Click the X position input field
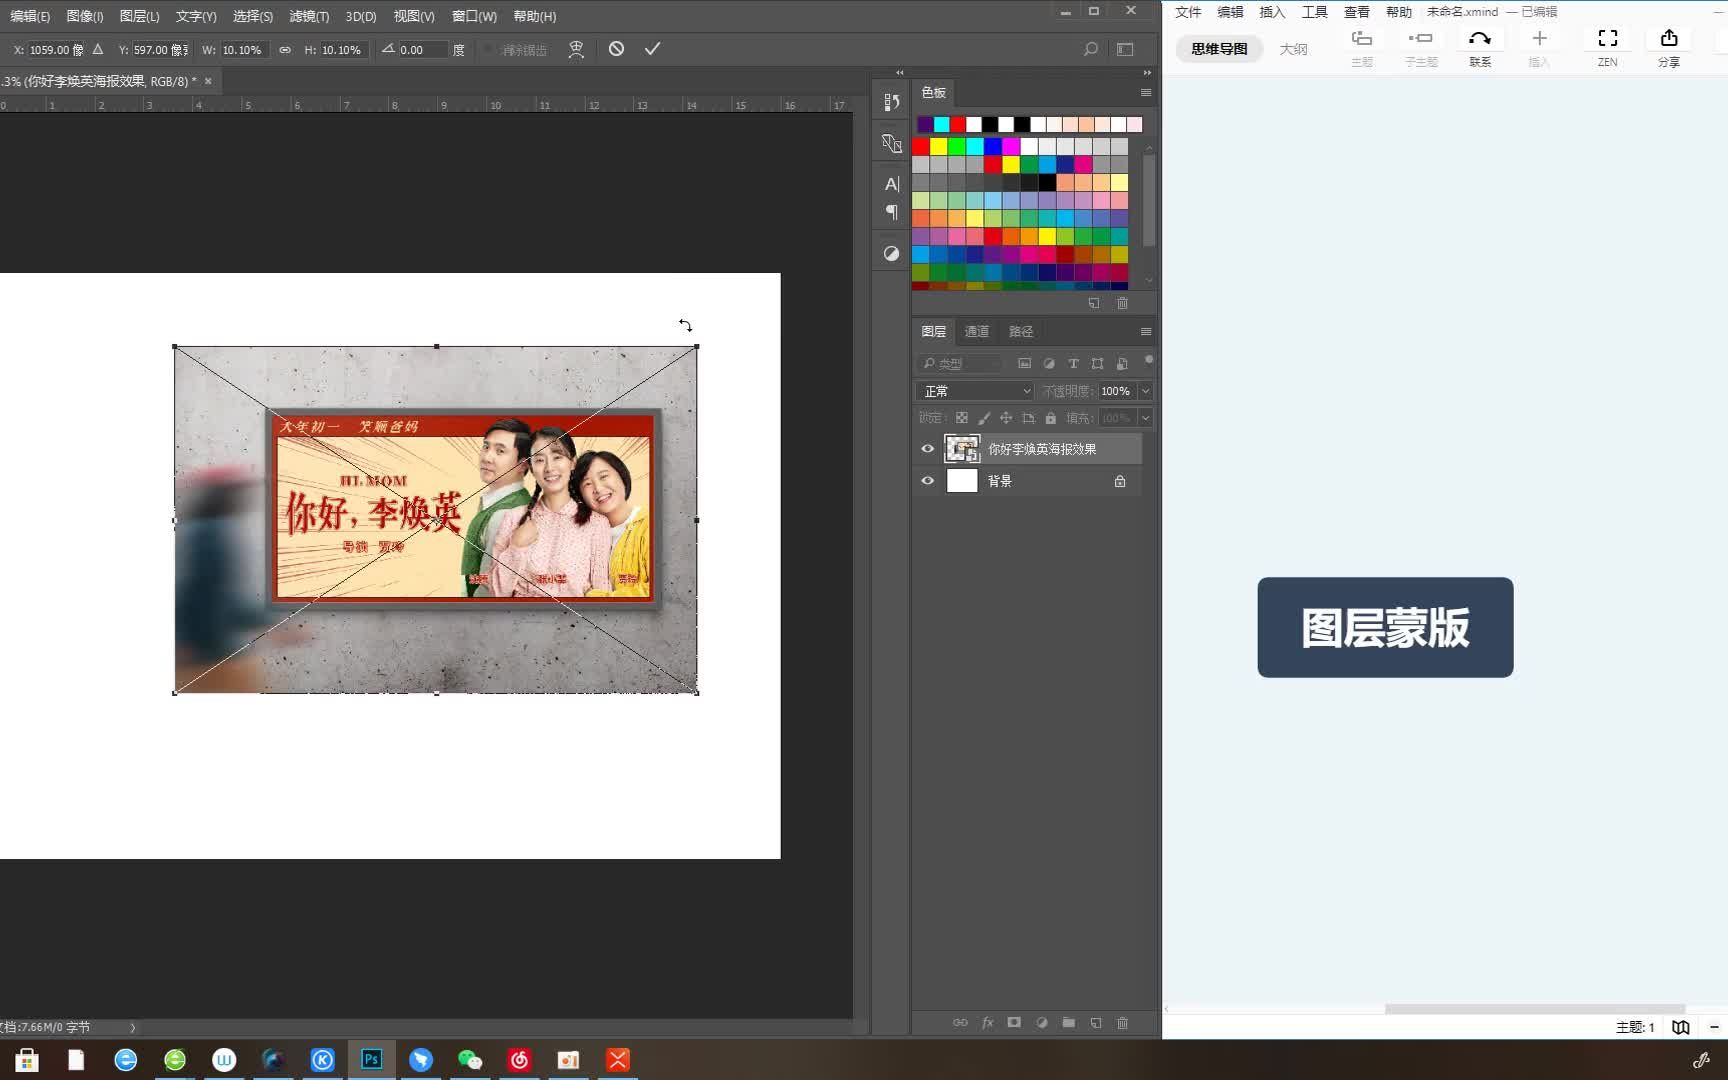This screenshot has width=1728, height=1080. [57, 50]
